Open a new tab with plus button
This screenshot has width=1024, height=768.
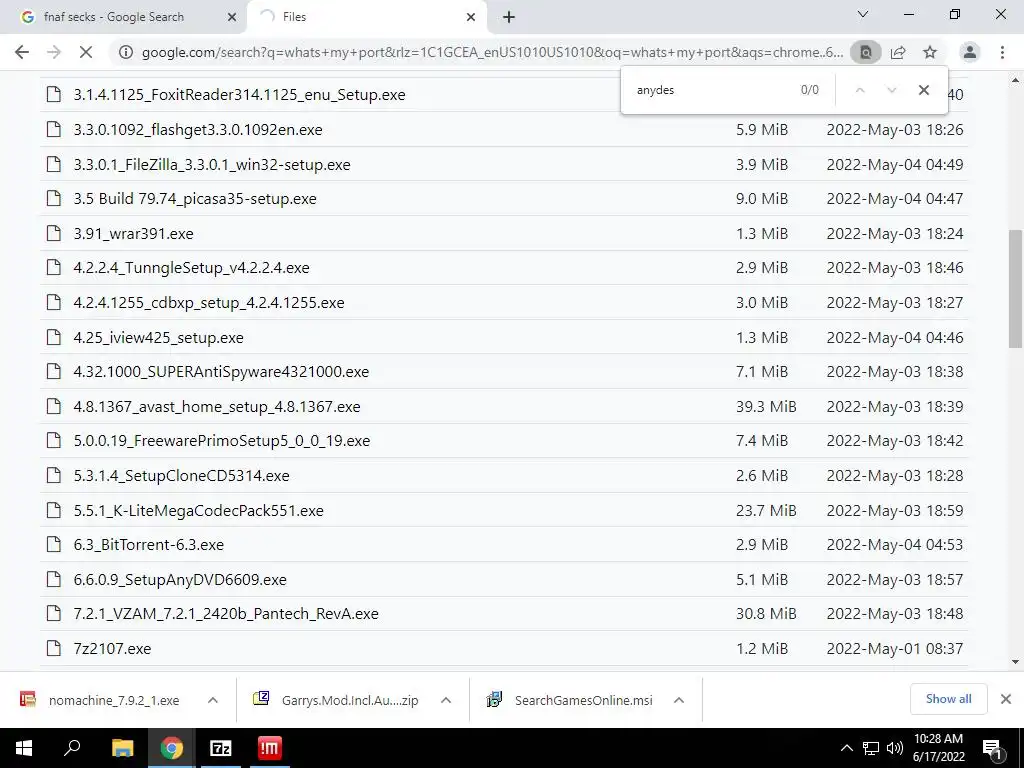tap(509, 17)
